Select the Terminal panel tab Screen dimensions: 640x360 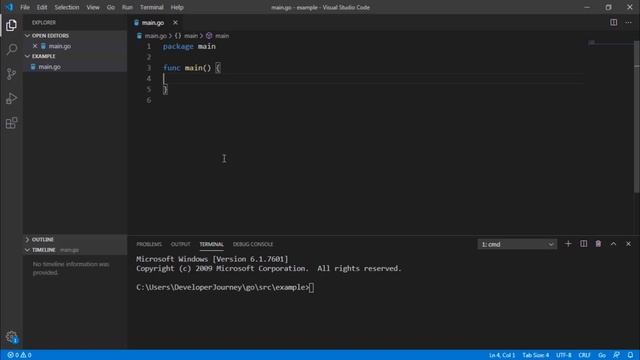click(211, 244)
